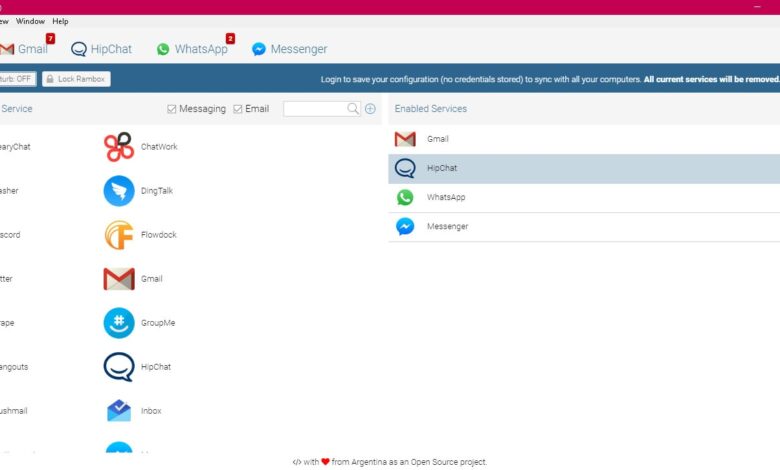This screenshot has height=470, width=780.
Task: Click the add custom service plus icon
Action: click(x=370, y=108)
